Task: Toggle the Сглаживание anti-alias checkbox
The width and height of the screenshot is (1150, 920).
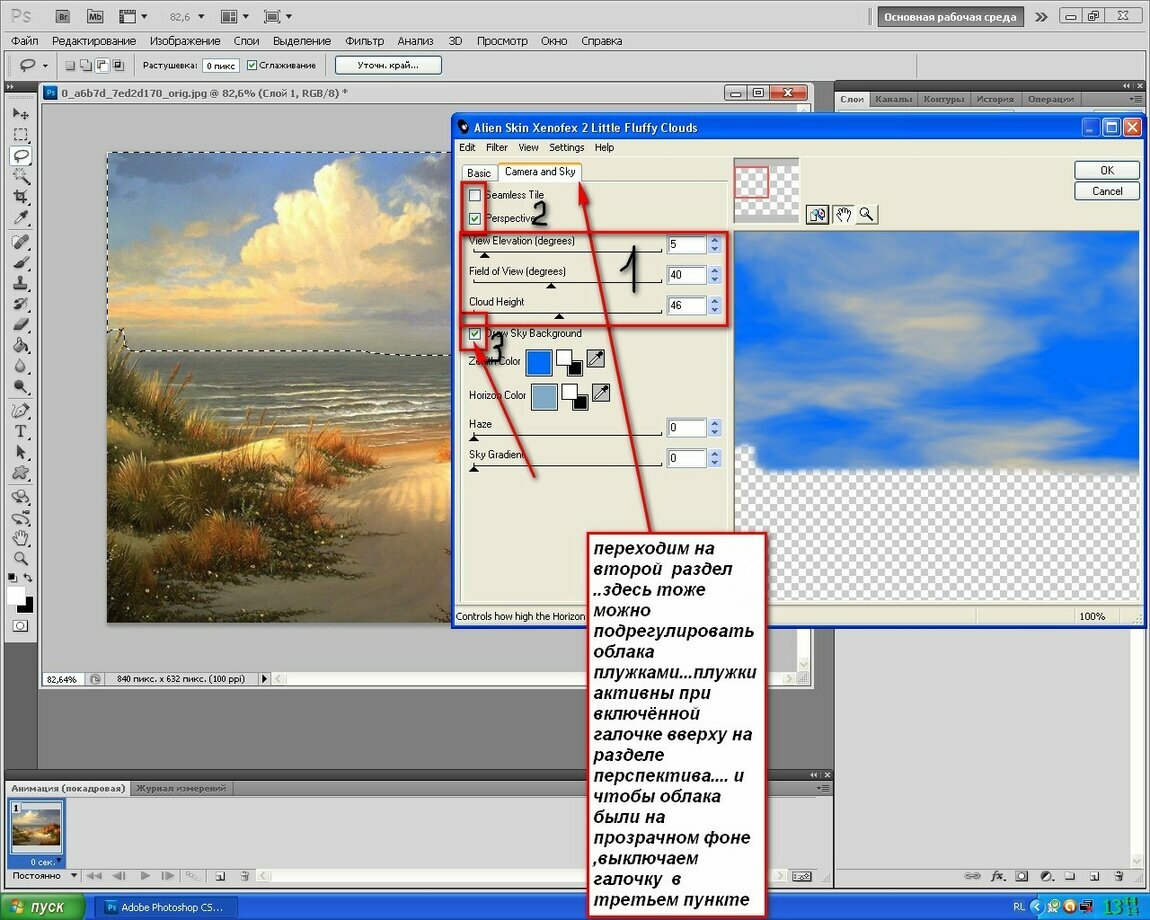Action: (x=252, y=65)
